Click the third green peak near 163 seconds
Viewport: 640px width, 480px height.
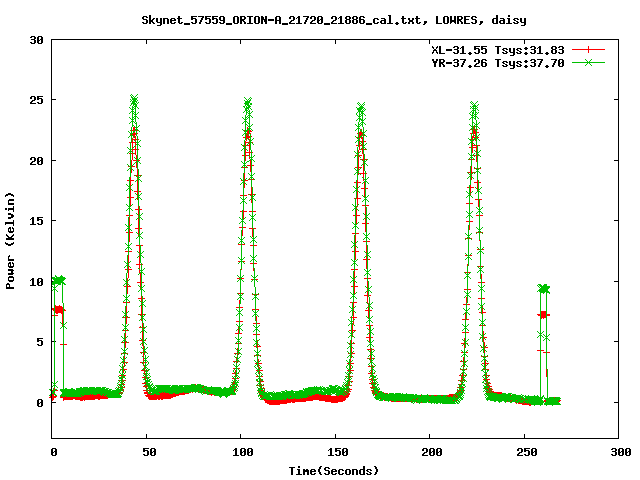361,107
